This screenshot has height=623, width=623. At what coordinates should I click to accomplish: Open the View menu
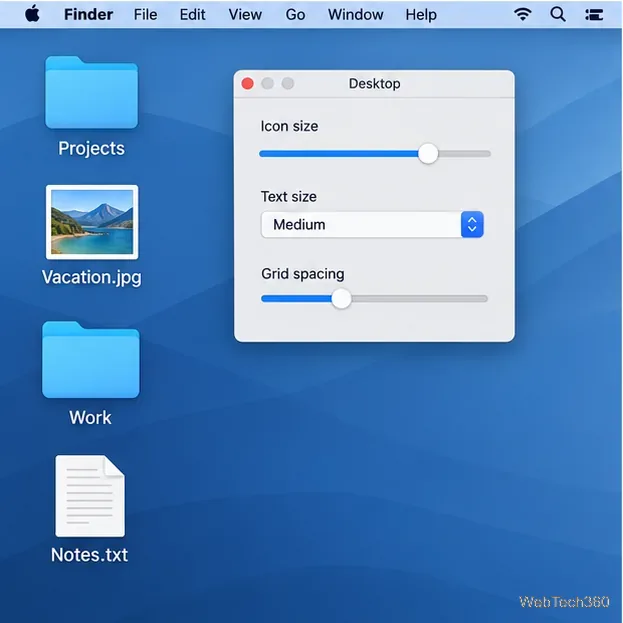(245, 15)
